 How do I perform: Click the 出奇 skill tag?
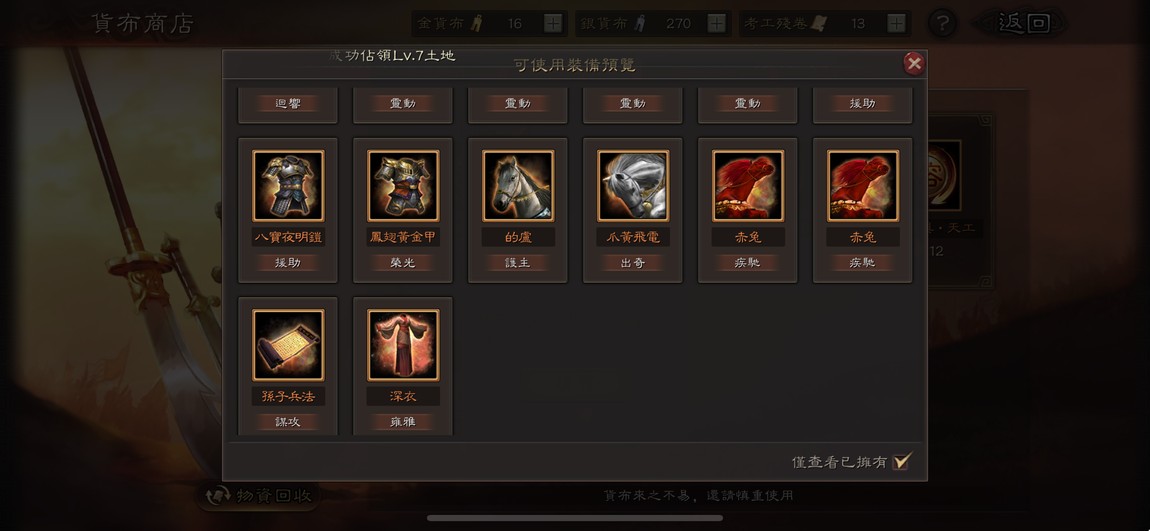click(633, 263)
